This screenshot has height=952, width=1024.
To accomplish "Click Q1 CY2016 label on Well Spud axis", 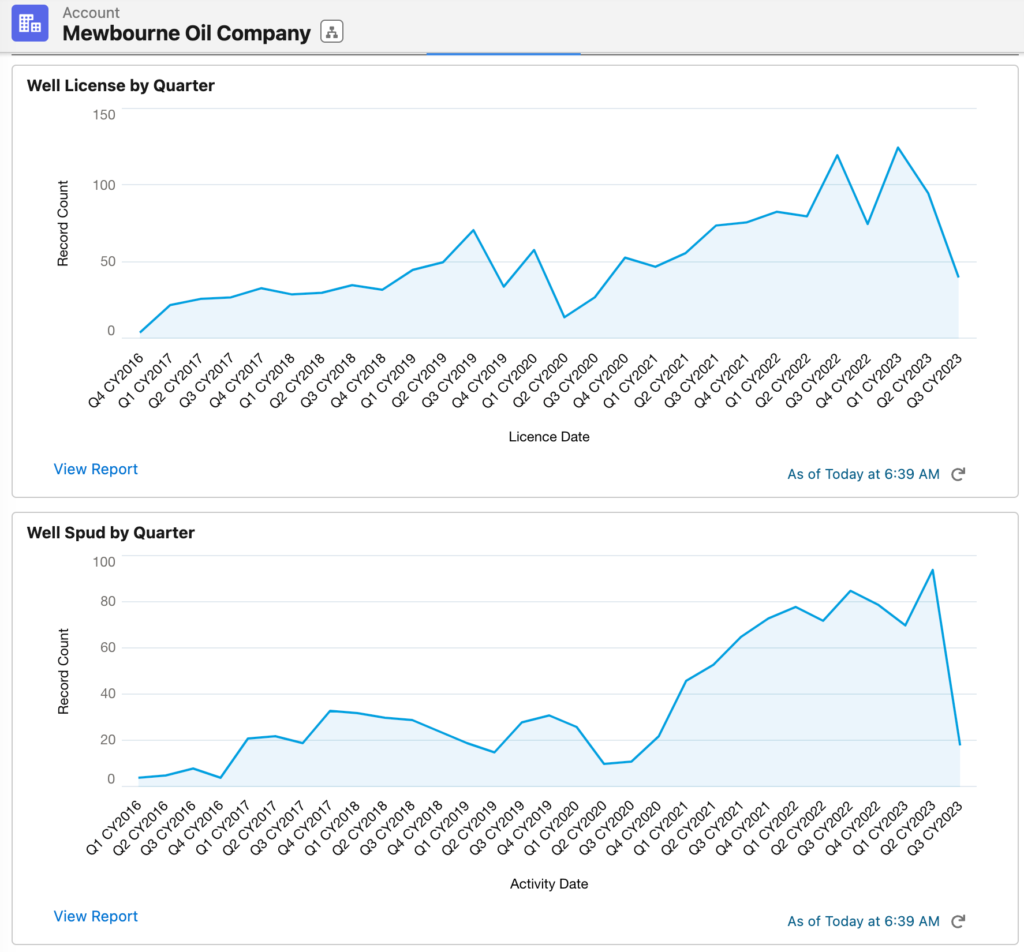I will click(x=114, y=827).
